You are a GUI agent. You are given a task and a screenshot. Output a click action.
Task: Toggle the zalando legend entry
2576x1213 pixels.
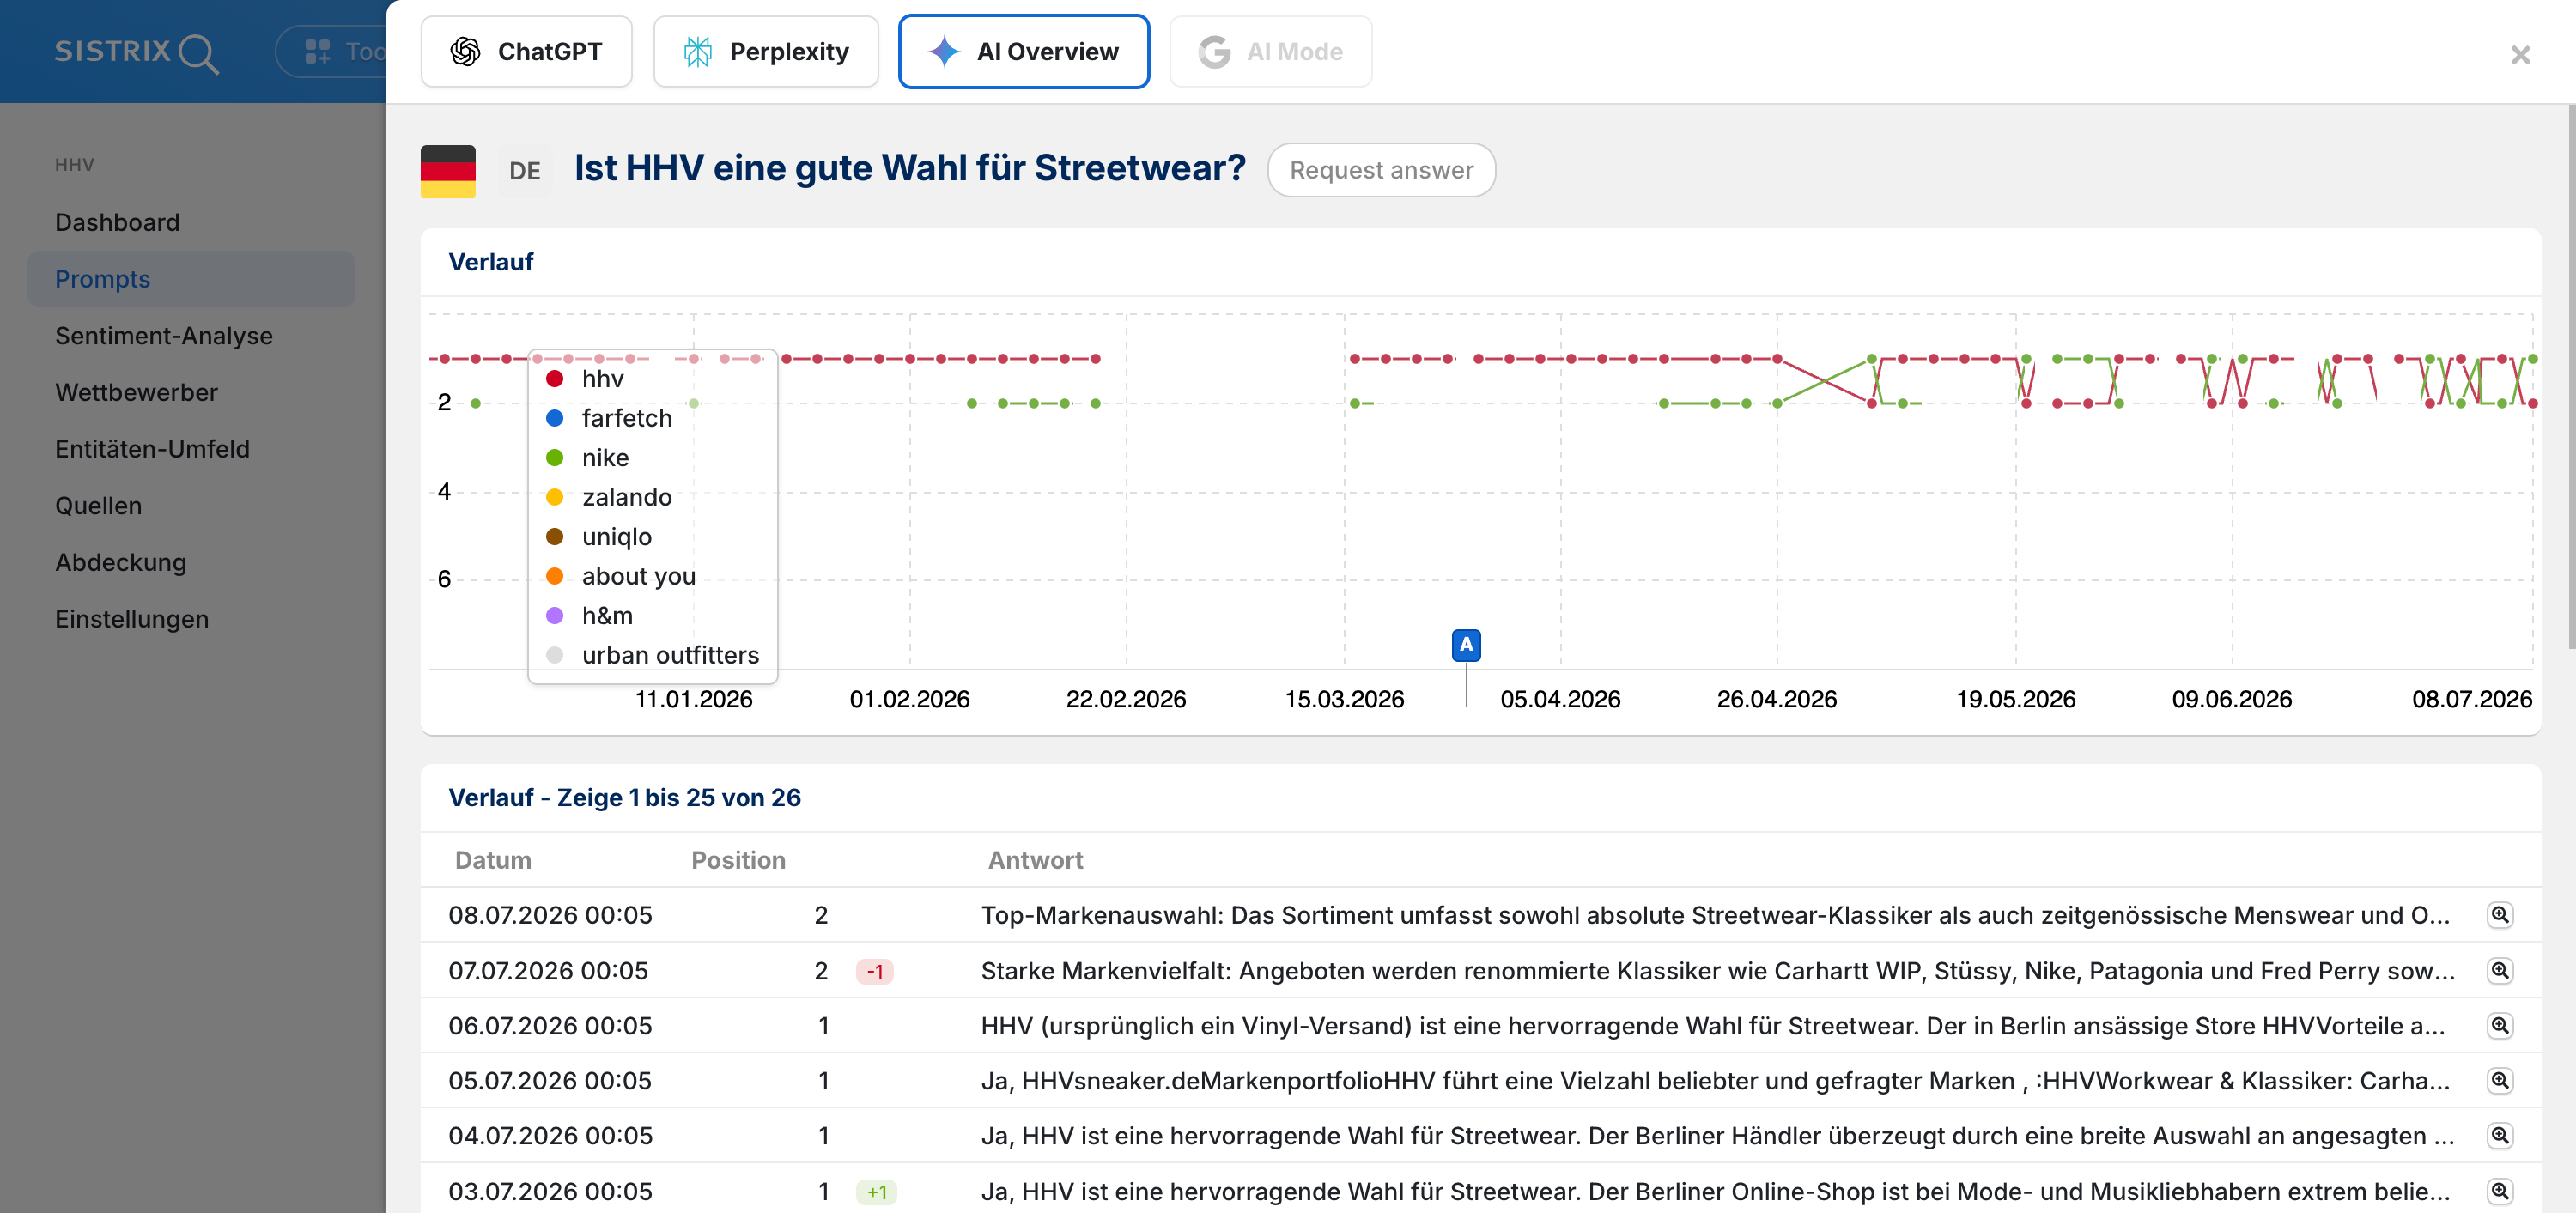click(x=608, y=497)
